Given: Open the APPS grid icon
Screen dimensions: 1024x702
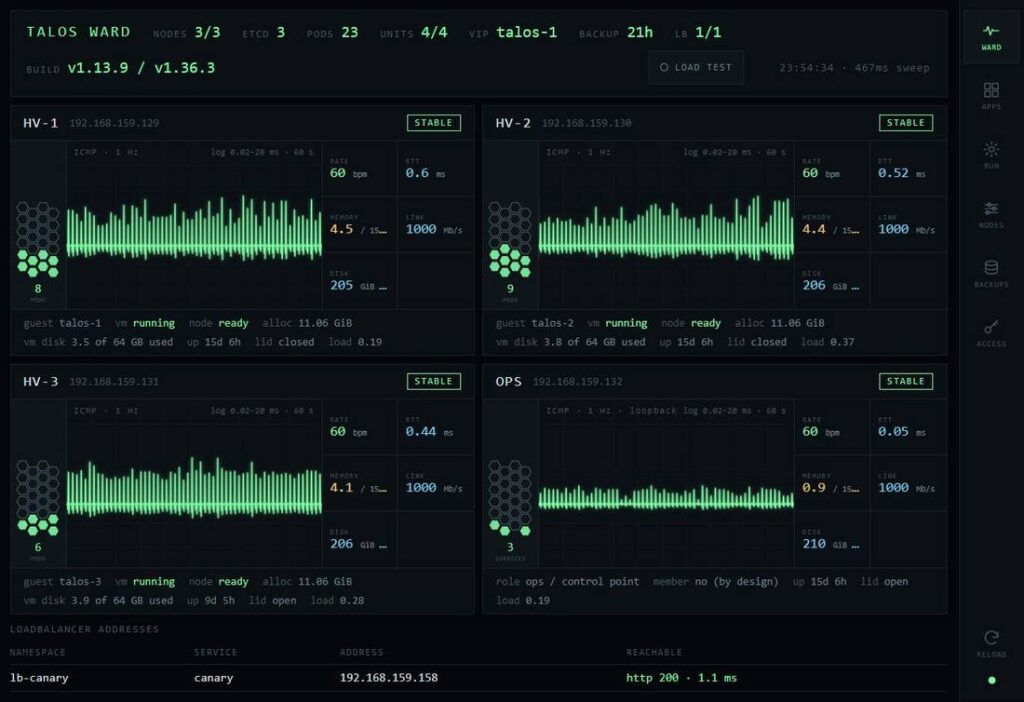Looking at the screenshot, I should (991, 96).
